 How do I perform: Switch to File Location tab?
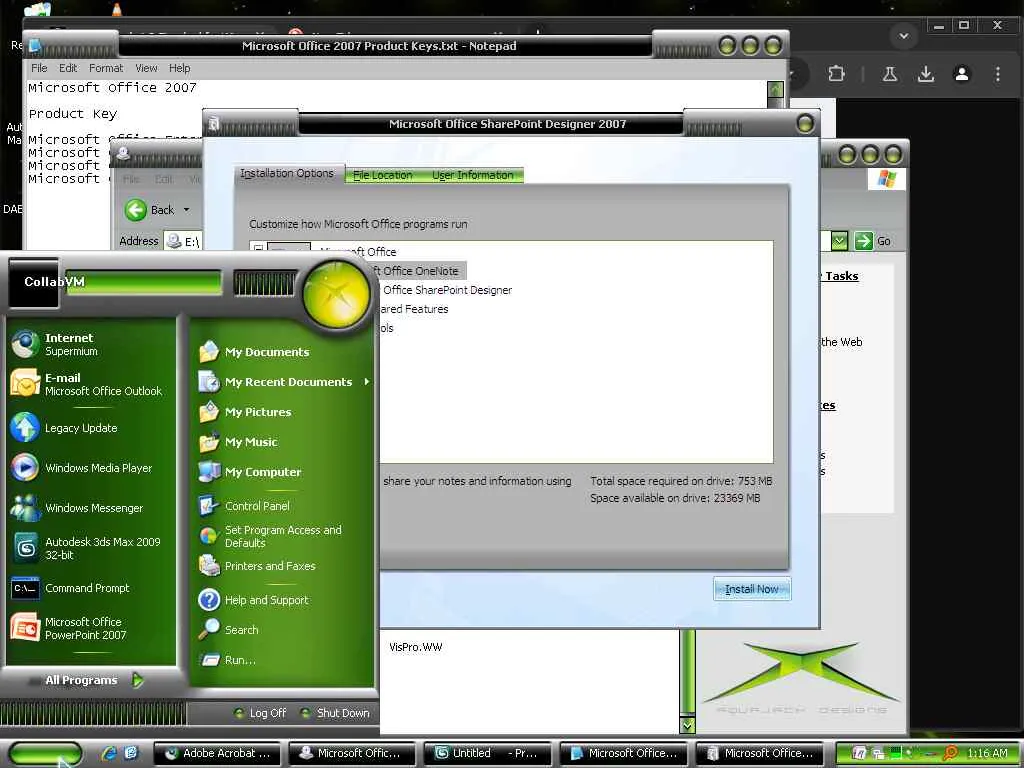click(383, 175)
